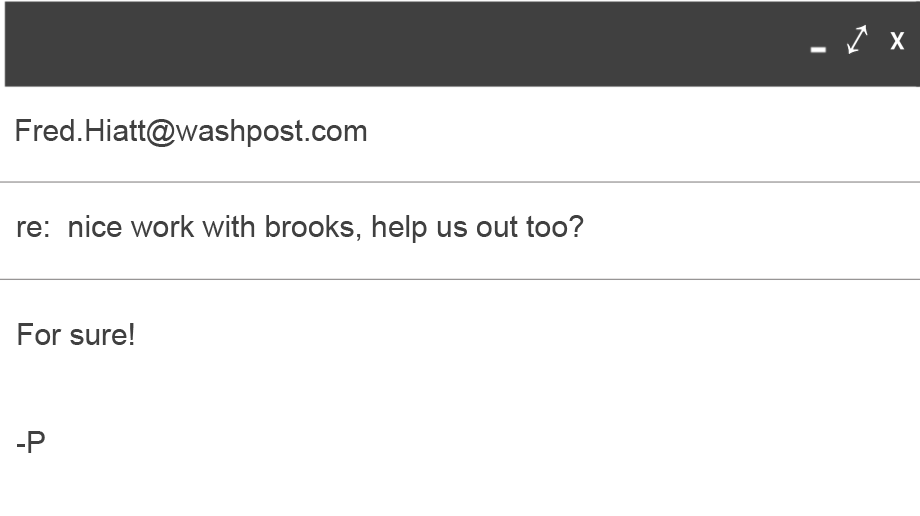This screenshot has width=920, height=516.
Task: Click the word "For" in message body
Action: pyautogui.click(x=39, y=335)
